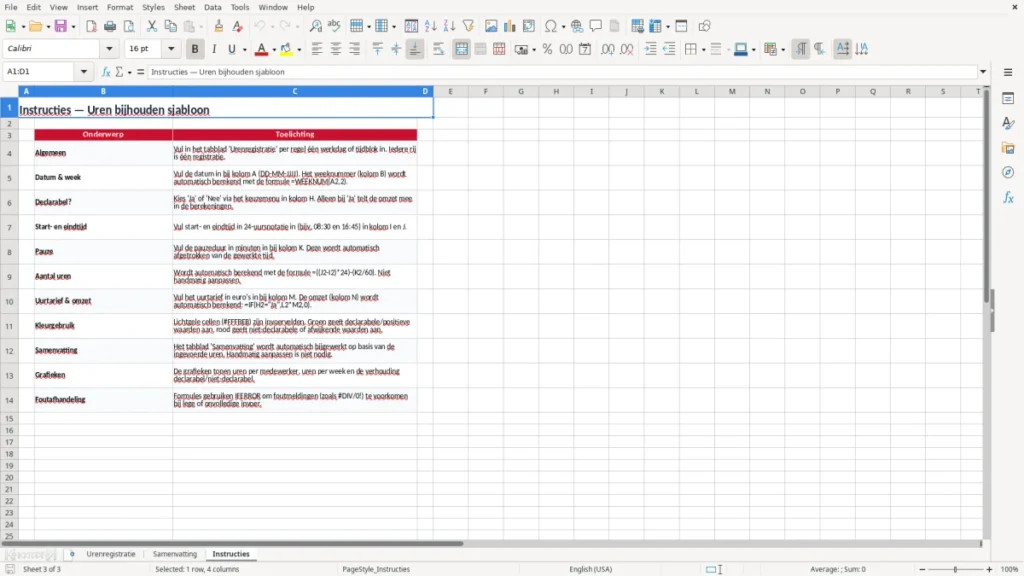Open sidebar Navigator compass icon
The image size is (1024, 576).
(x=1008, y=172)
